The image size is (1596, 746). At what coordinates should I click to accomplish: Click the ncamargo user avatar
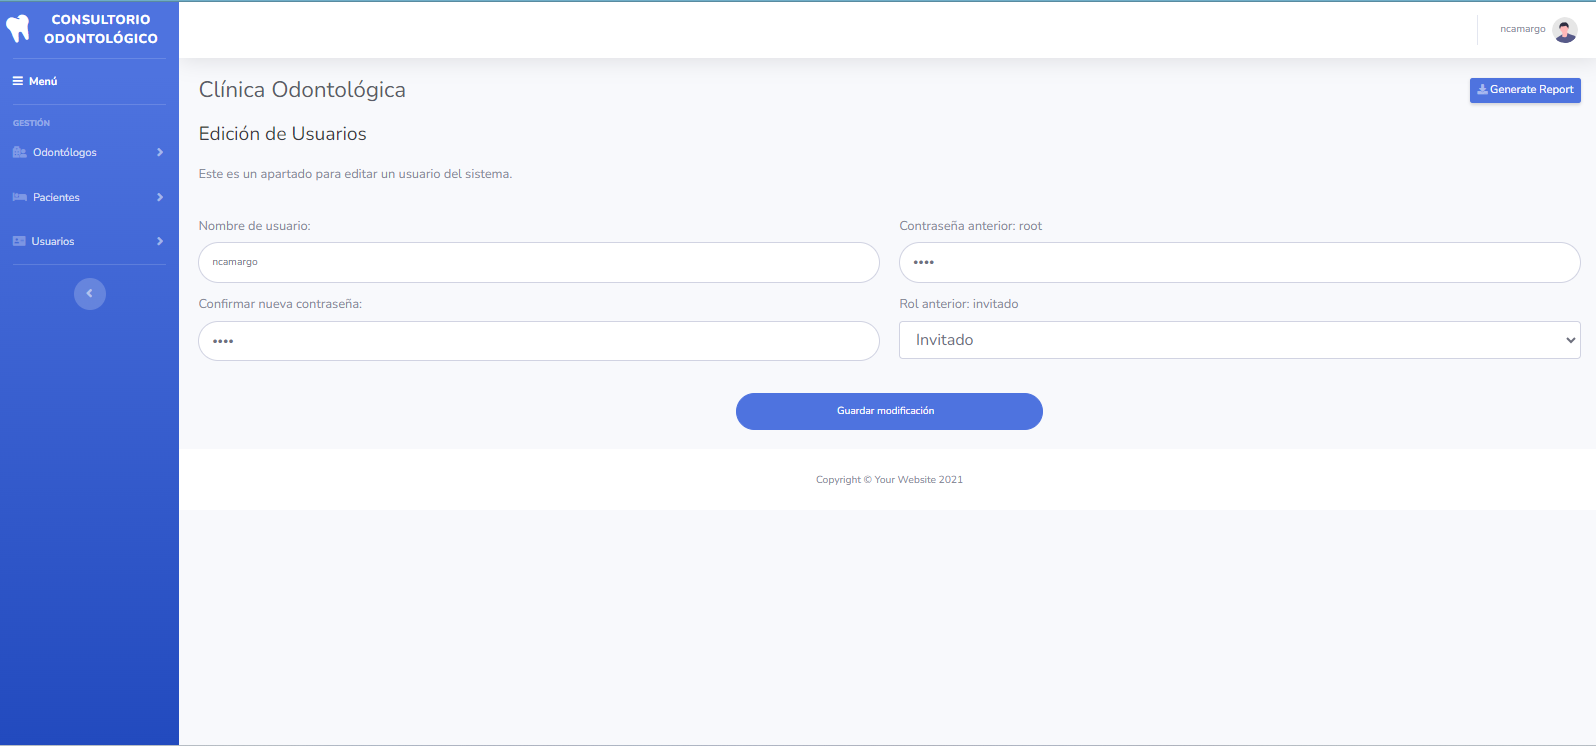[1565, 30]
